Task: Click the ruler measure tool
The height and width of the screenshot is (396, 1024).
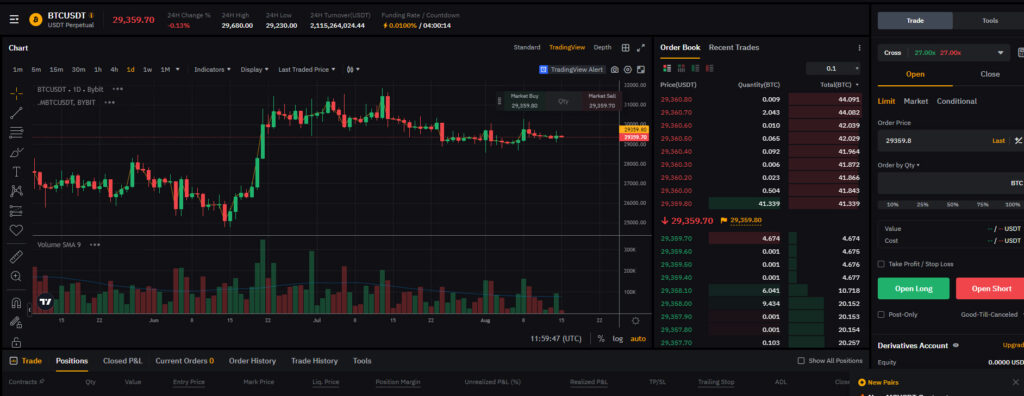Action: (x=16, y=257)
